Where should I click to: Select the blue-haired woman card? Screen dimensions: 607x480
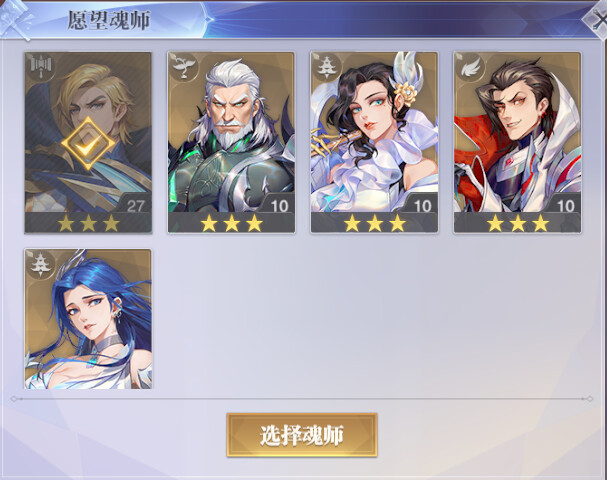click(x=88, y=319)
